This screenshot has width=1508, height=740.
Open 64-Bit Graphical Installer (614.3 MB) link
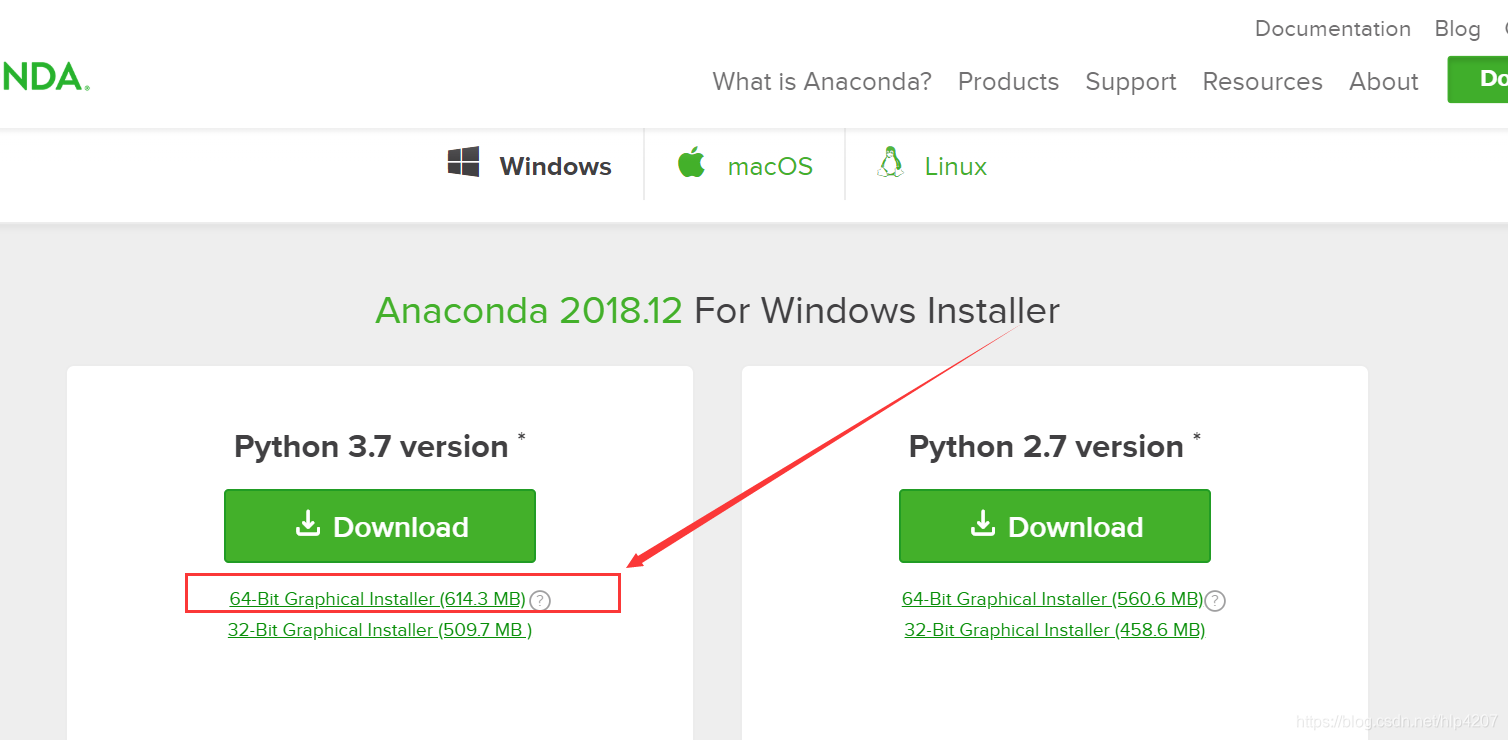pyautogui.click(x=377, y=599)
